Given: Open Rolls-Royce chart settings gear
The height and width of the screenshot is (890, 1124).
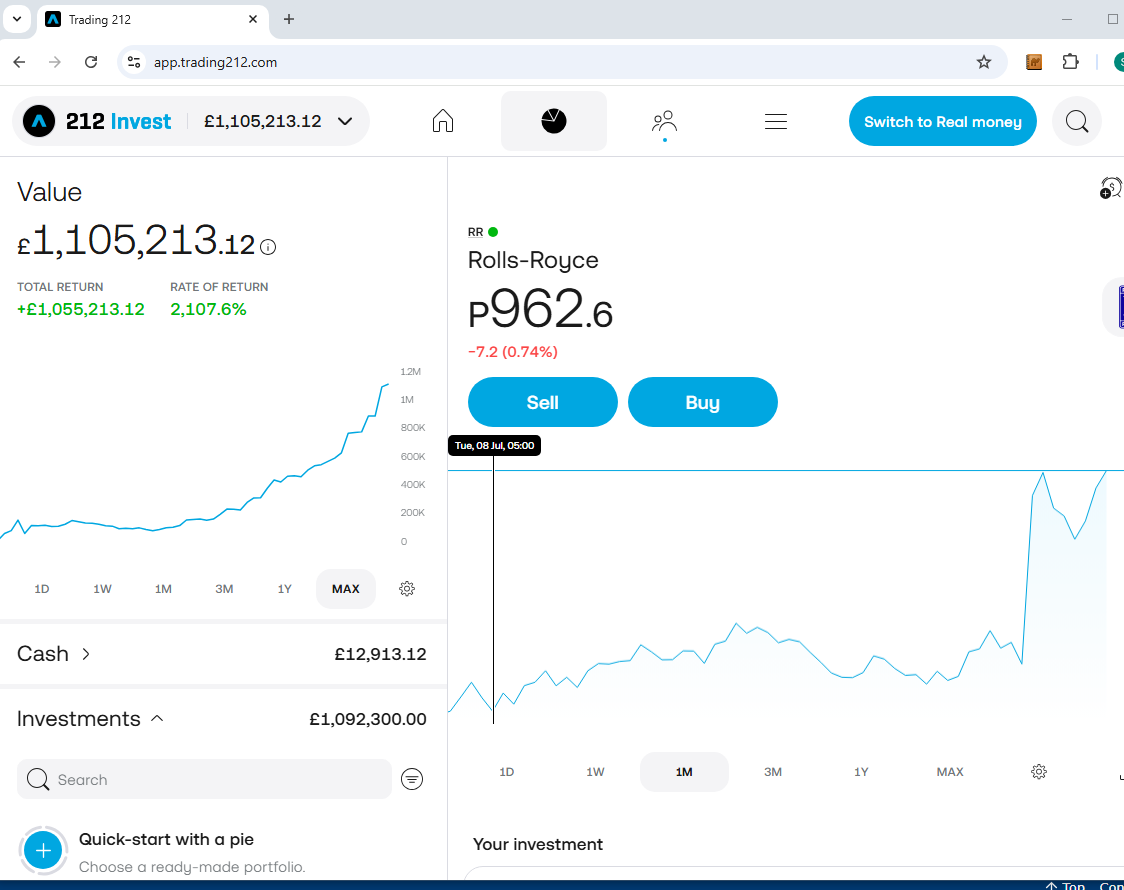Looking at the screenshot, I should 1038,772.
